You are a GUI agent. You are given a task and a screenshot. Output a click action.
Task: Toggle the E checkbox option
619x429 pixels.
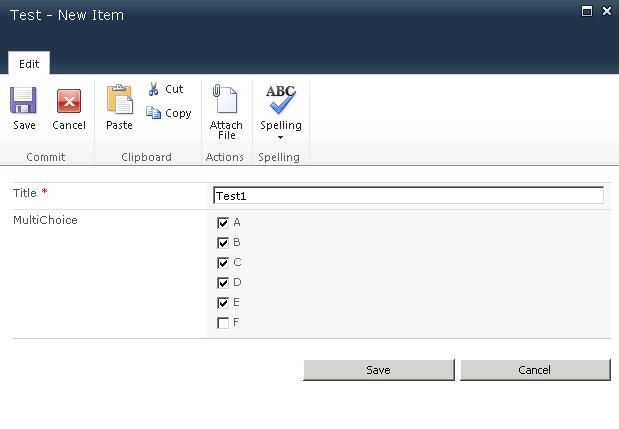(x=223, y=303)
